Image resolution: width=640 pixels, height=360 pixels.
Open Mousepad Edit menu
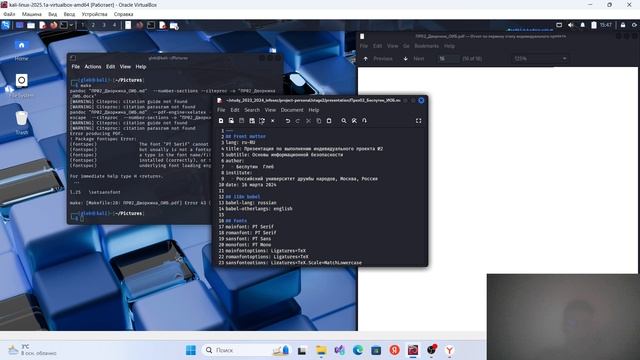click(x=235, y=110)
